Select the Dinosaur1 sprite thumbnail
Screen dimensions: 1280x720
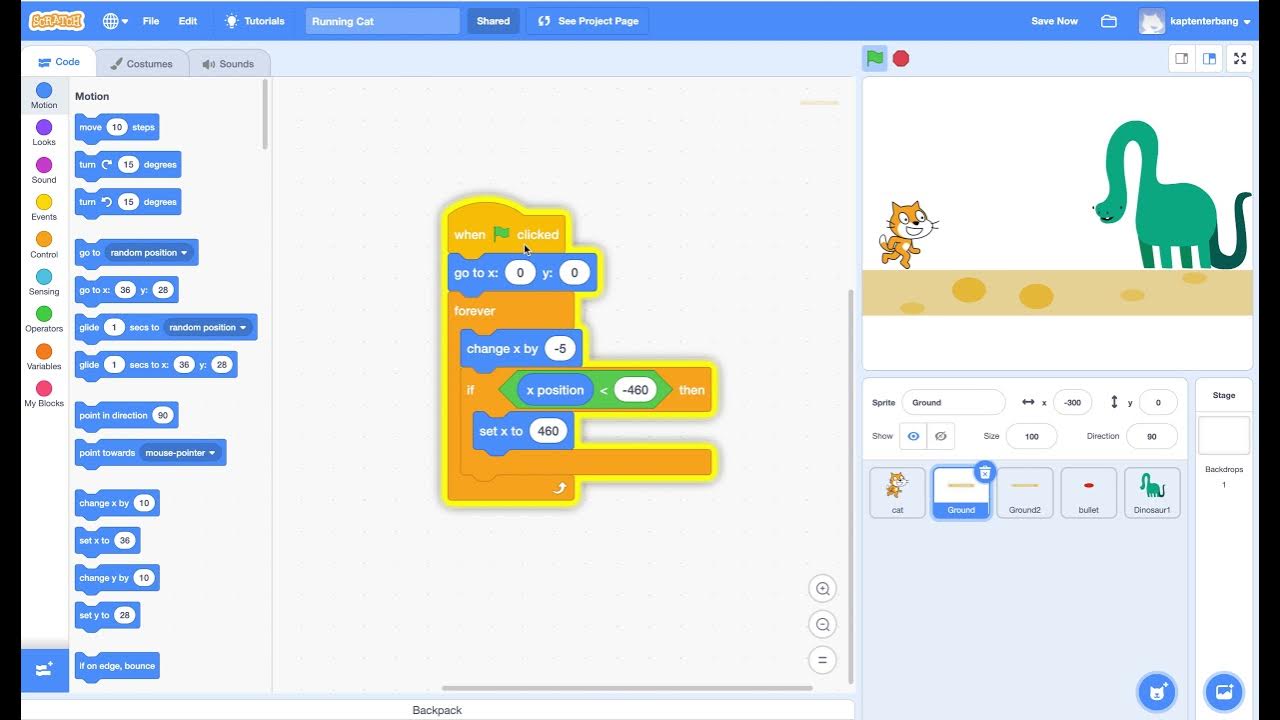click(1152, 492)
